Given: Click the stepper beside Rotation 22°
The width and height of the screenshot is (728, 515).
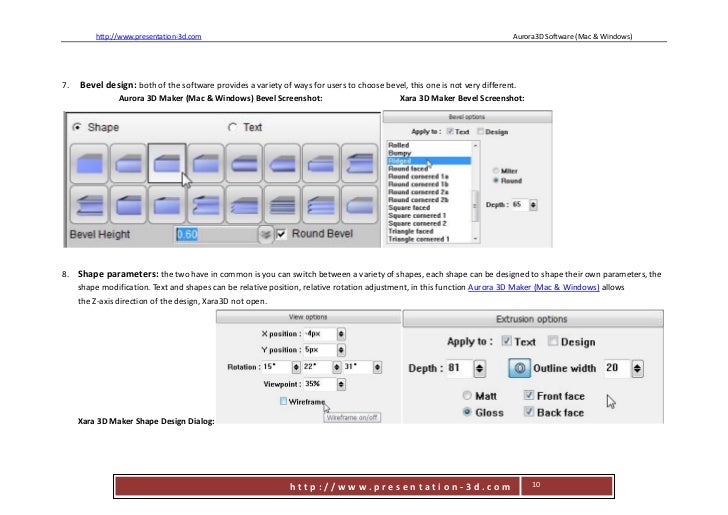Looking at the screenshot, I should [337, 367].
